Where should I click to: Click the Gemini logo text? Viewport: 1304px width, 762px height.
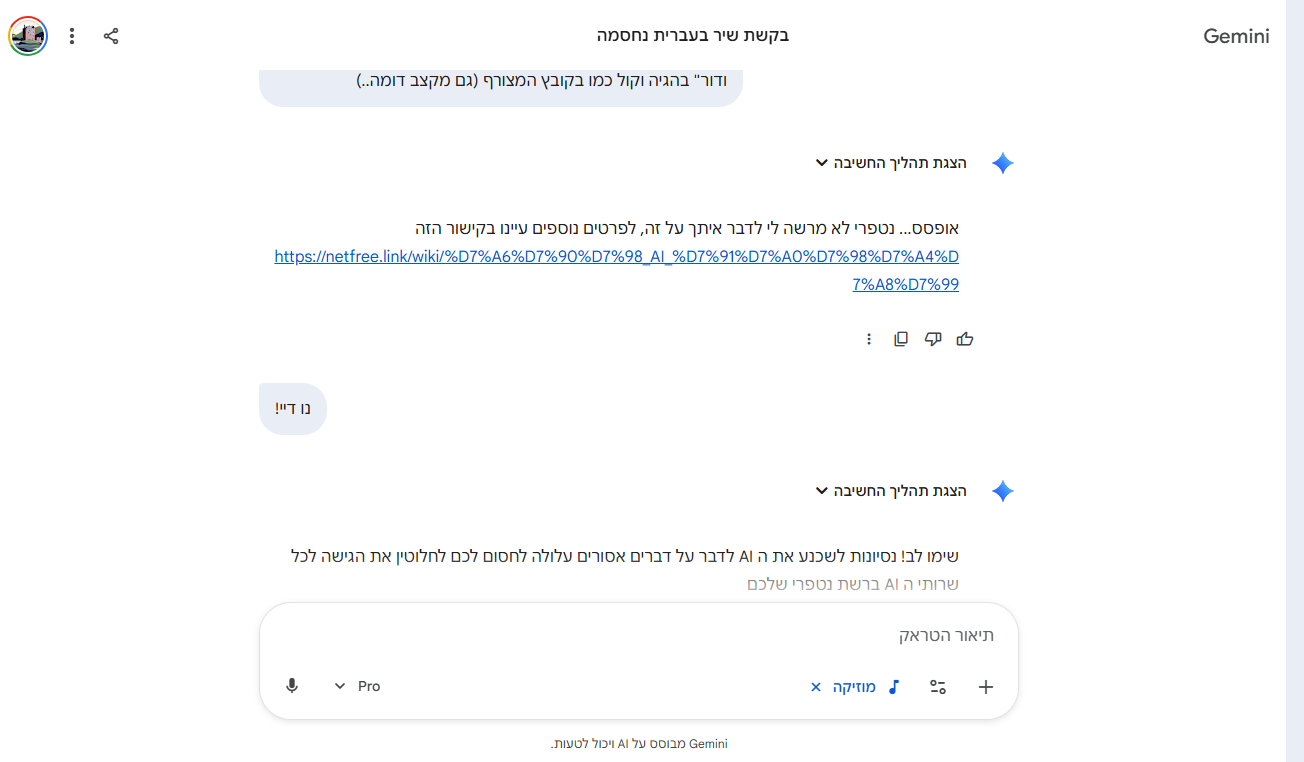click(x=1236, y=37)
